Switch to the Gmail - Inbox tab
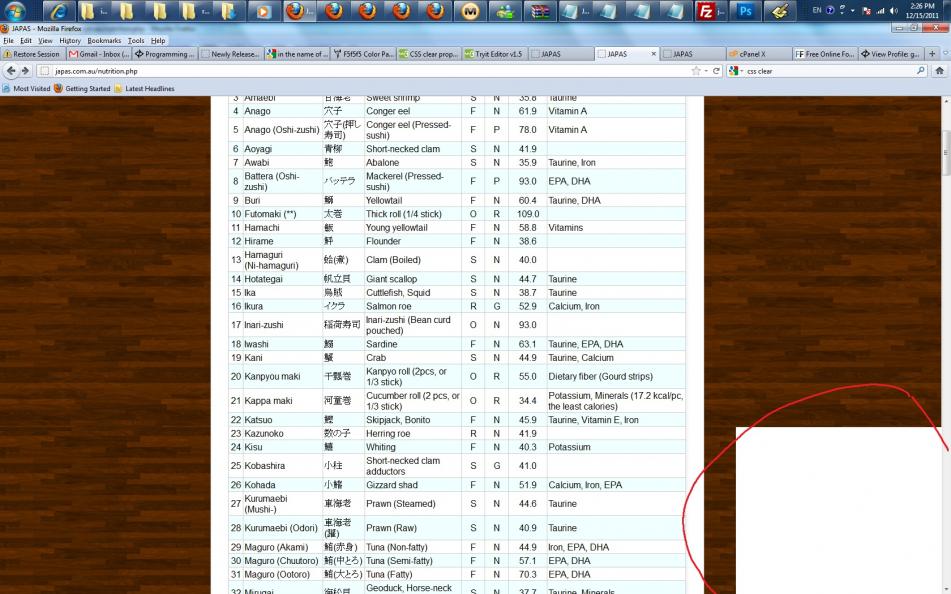Viewport: 951px width, 594px height. 98,54
